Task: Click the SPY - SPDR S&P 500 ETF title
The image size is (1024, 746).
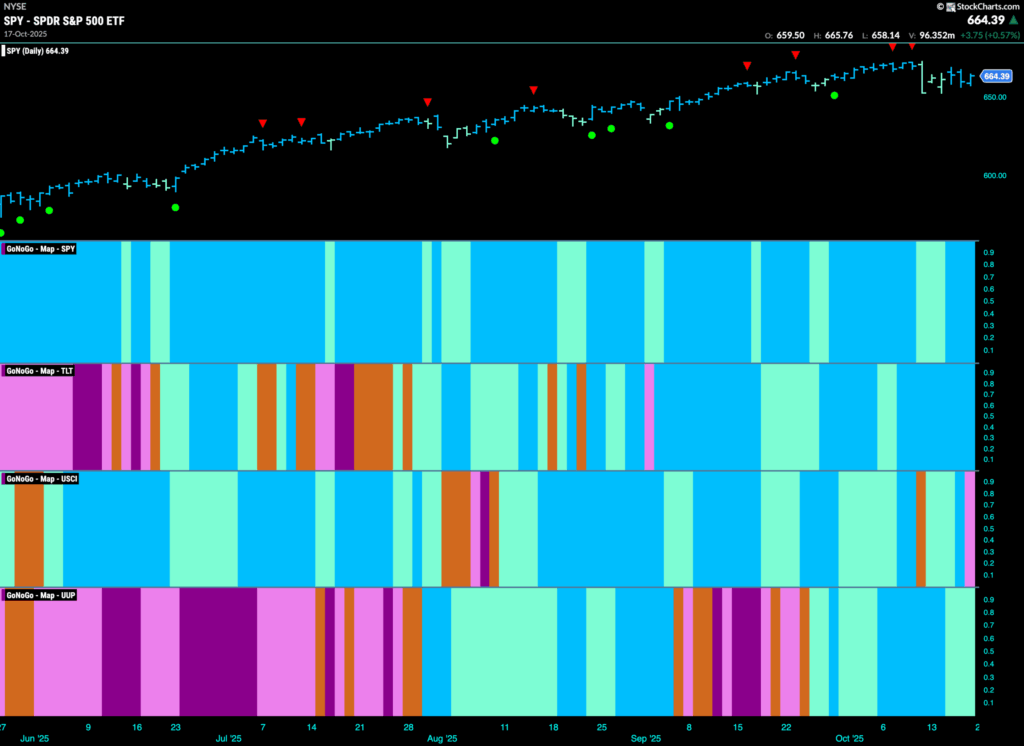Action: pyautogui.click(x=64, y=21)
